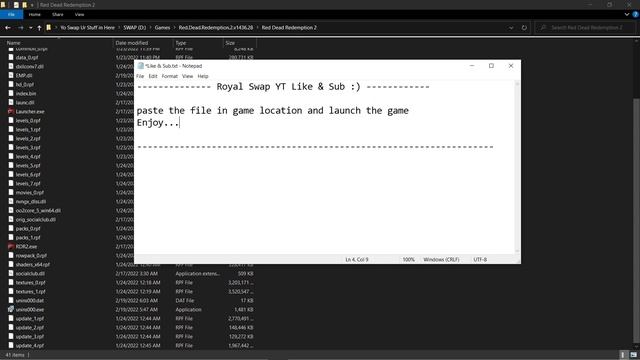Click inside Notepad text area after Enjoy...

click(x=180, y=122)
